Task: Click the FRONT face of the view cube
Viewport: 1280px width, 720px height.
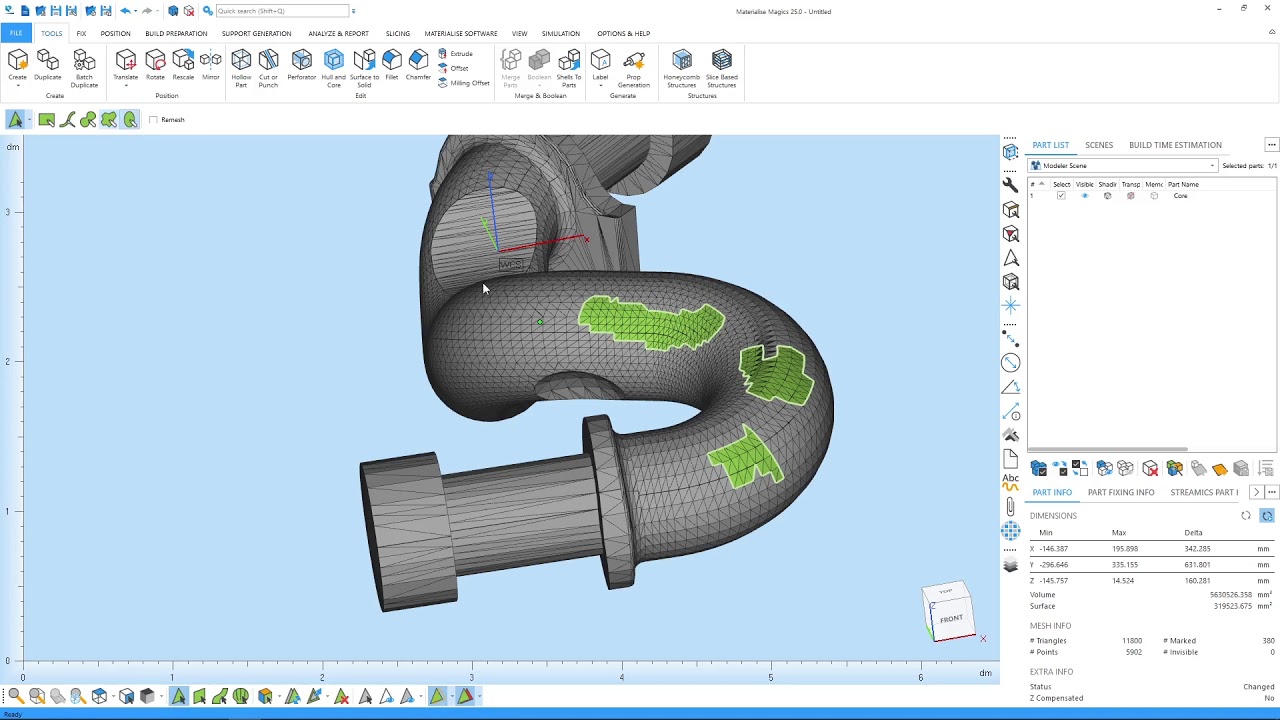Action: click(x=951, y=618)
